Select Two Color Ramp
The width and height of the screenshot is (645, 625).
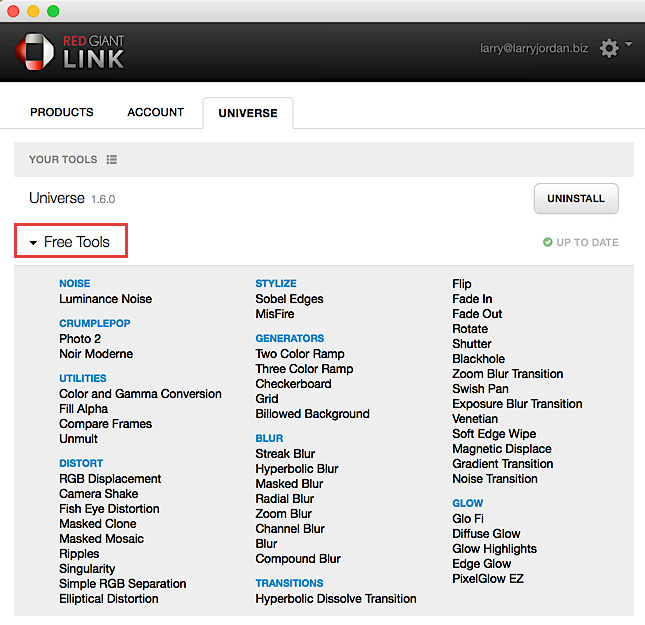pyautogui.click(x=300, y=354)
